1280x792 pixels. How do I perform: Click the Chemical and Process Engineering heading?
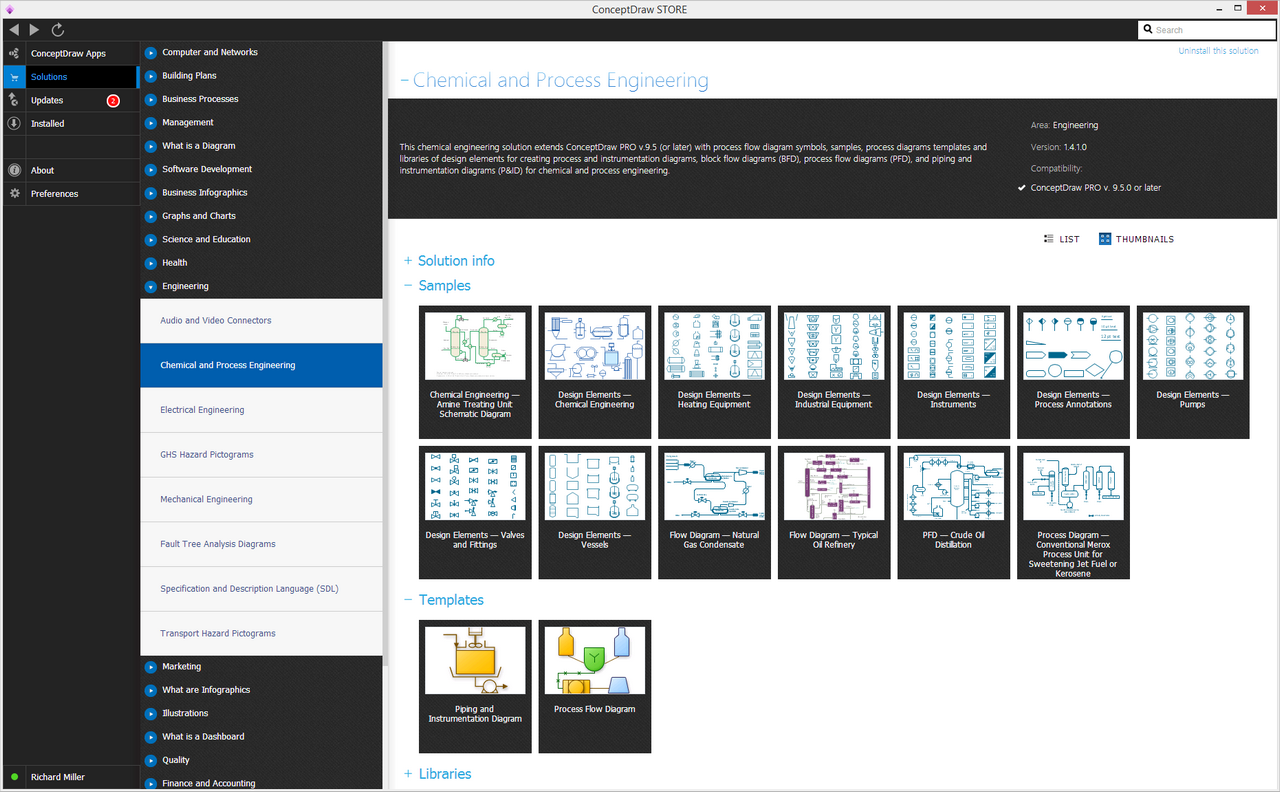click(x=561, y=81)
